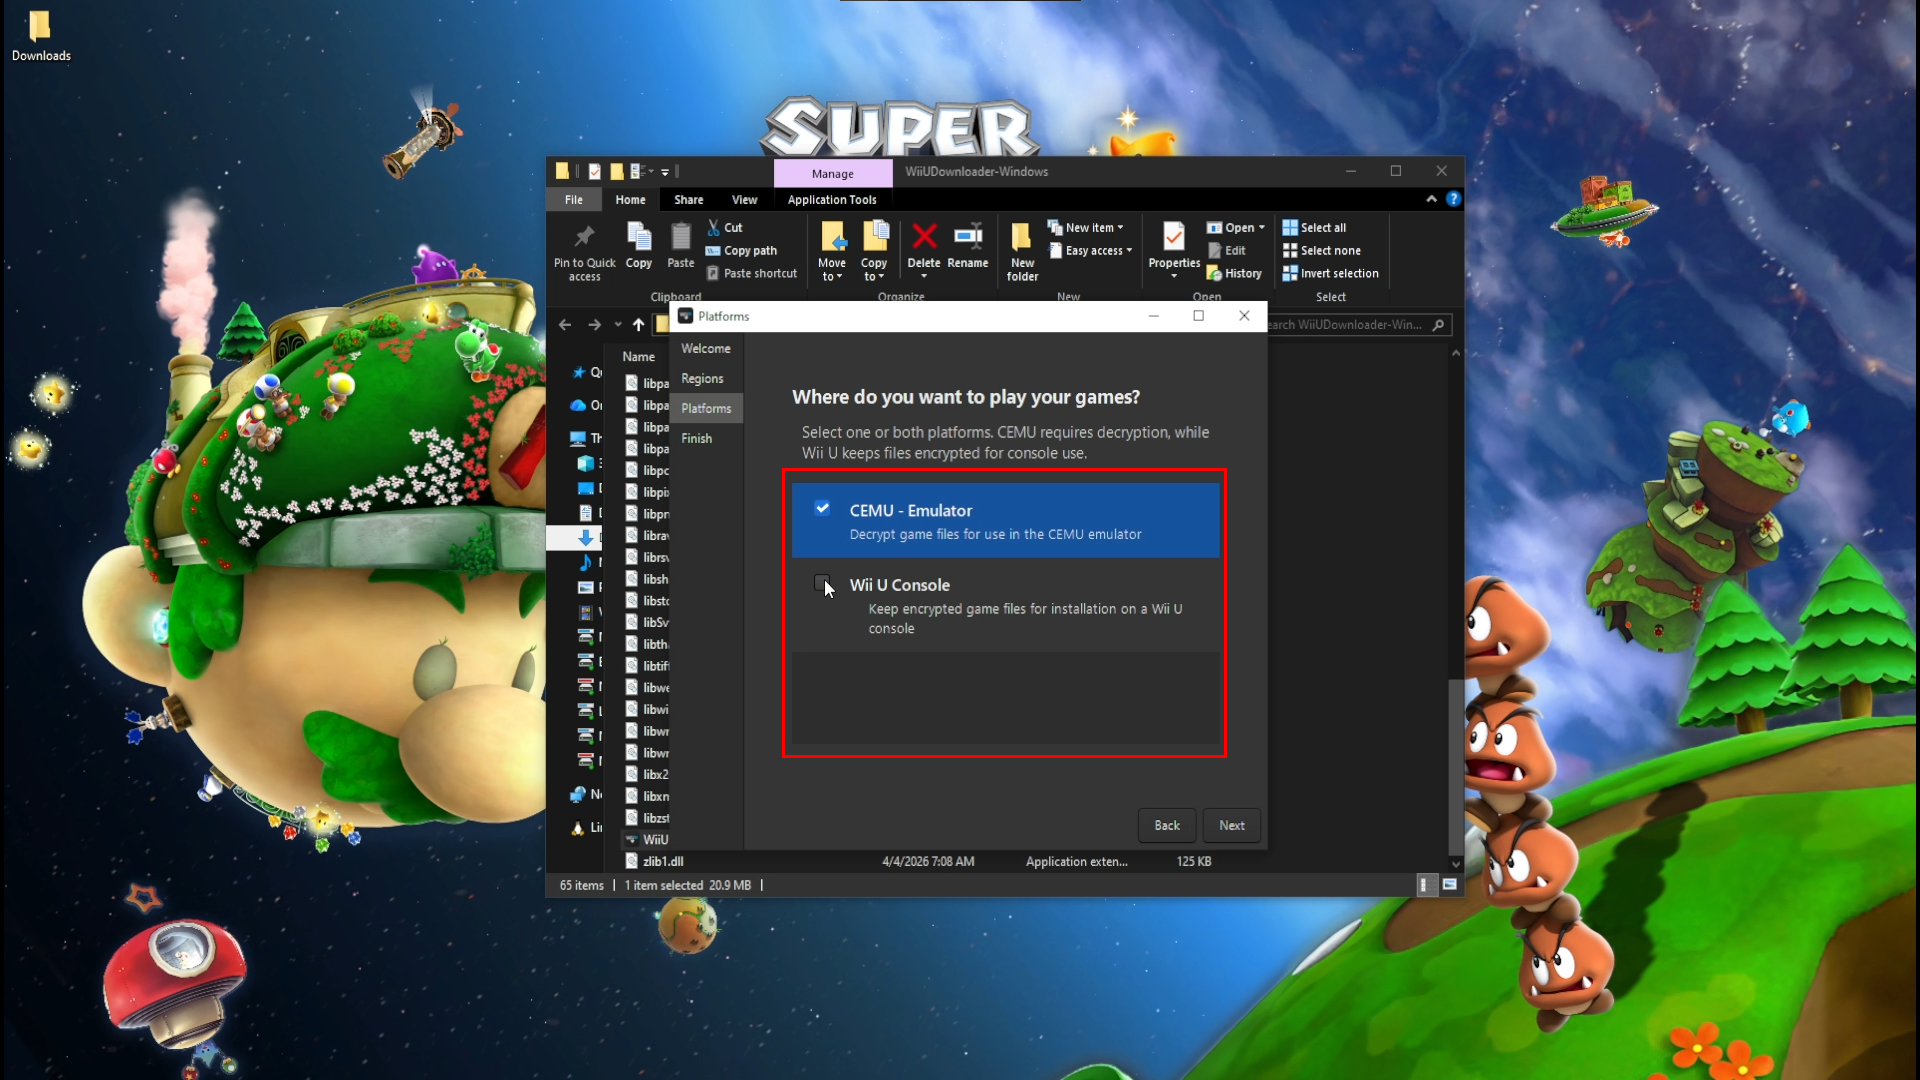
Task: Check the Wii U Console checkbox
Action: click(822, 583)
